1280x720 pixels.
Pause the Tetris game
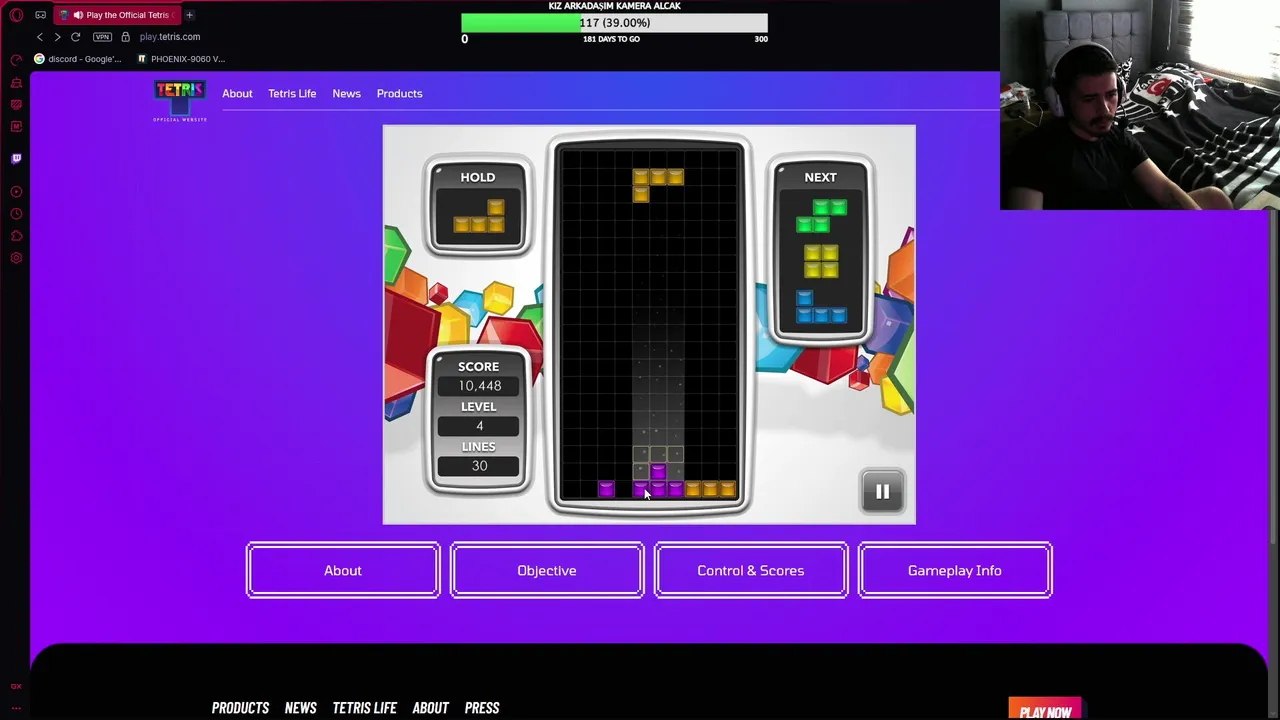pos(882,491)
